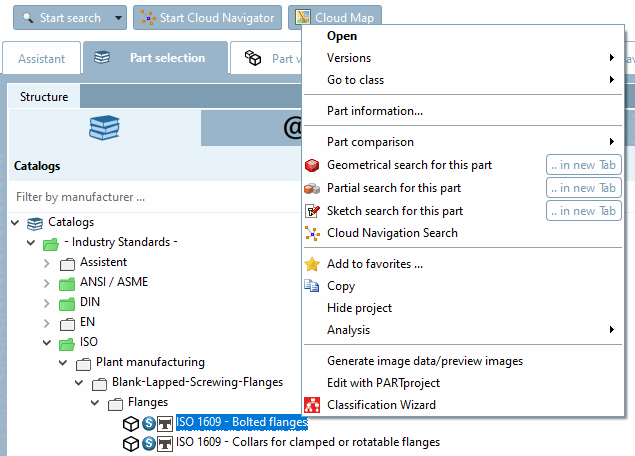Select ISO 1609 Collars for clamped flanges
The height and width of the screenshot is (456, 635).
pyautogui.click(x=307, y=442)
